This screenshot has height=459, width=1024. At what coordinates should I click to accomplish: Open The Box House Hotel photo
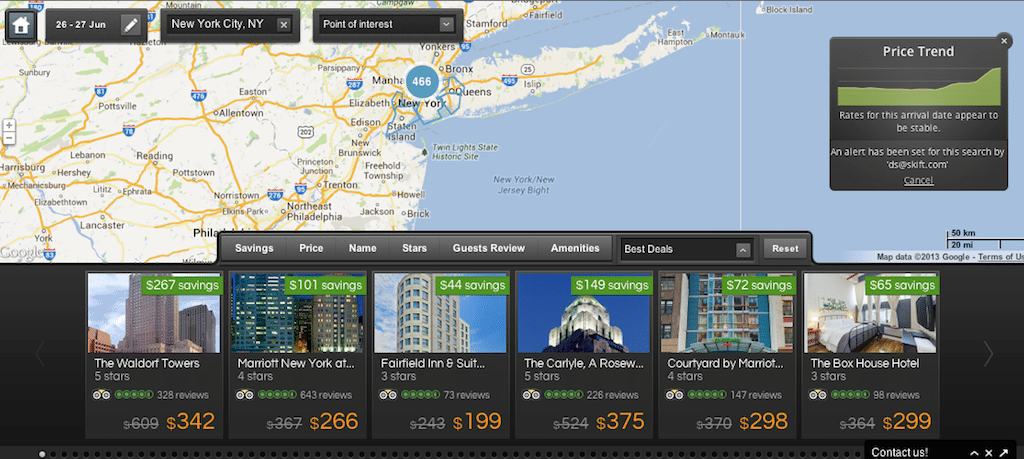click(x=871, y=313)
